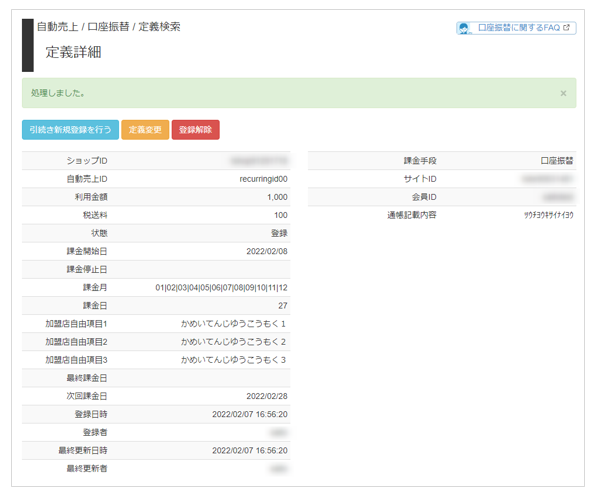This screenshot has height=492, width=600.
Task: Click the 会員ID label
Action: pyautogui.click(x=424, y=197)
